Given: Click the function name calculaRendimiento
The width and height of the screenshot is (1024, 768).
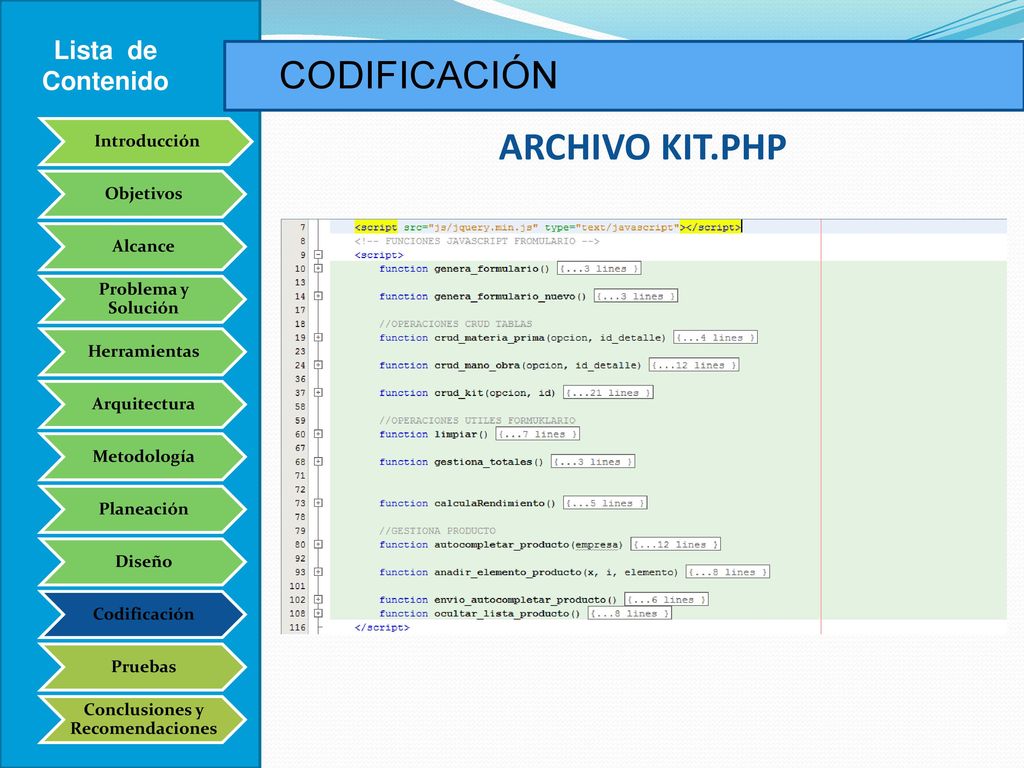Looking at the screenshot, I should pos(489,503).
